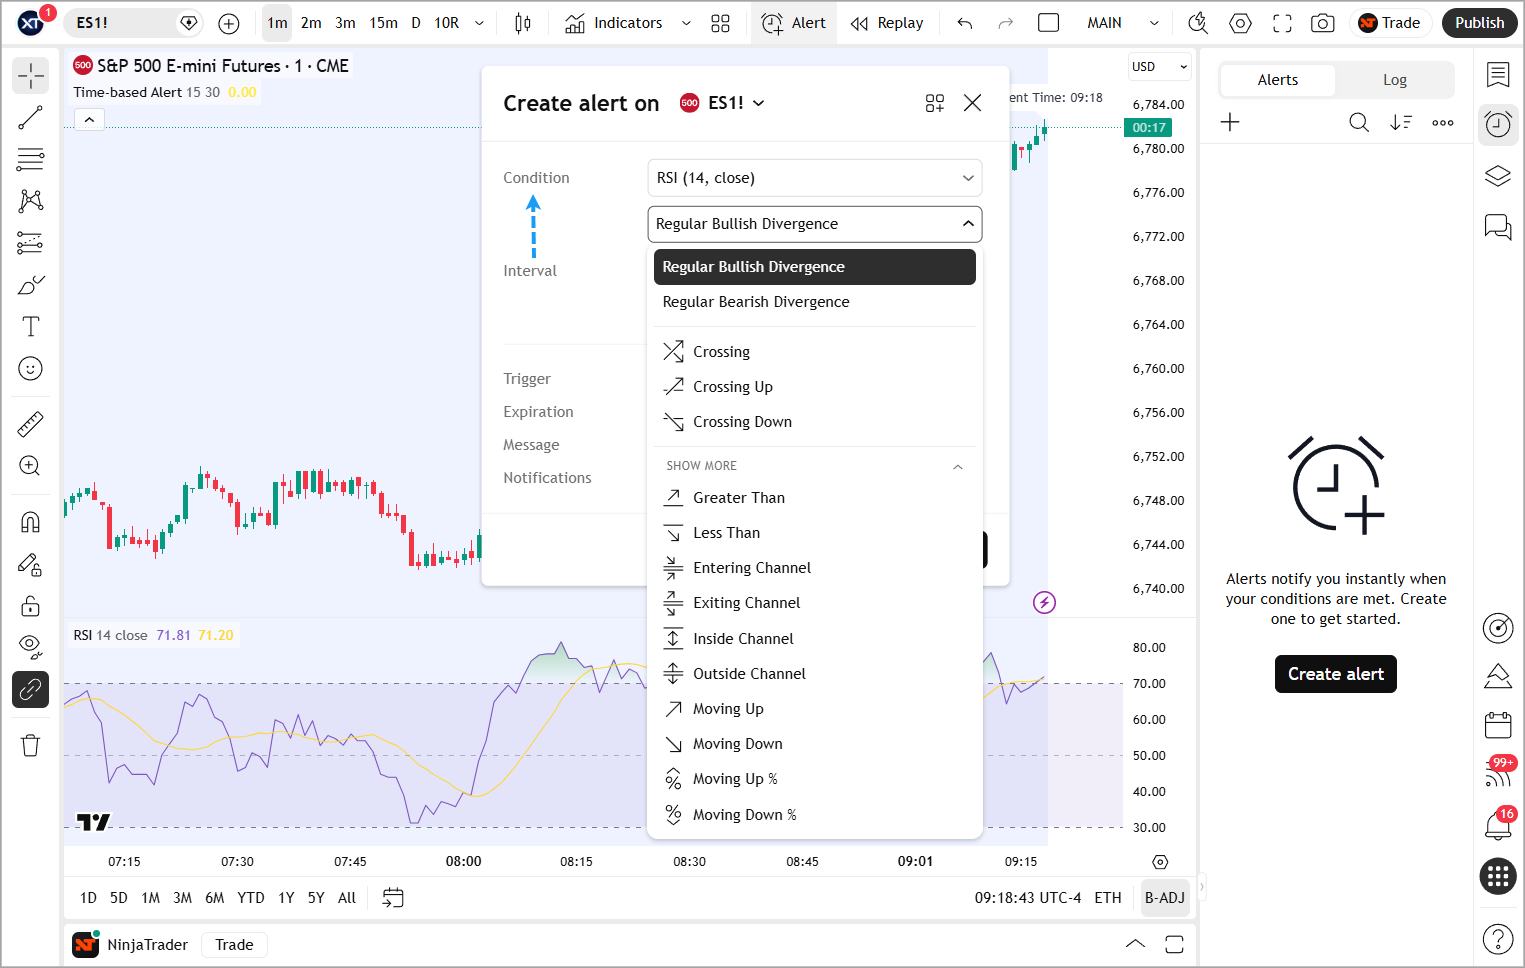Click the Create alert button
This screenshot has height=968, width=1525.
tap(1335, 674)
